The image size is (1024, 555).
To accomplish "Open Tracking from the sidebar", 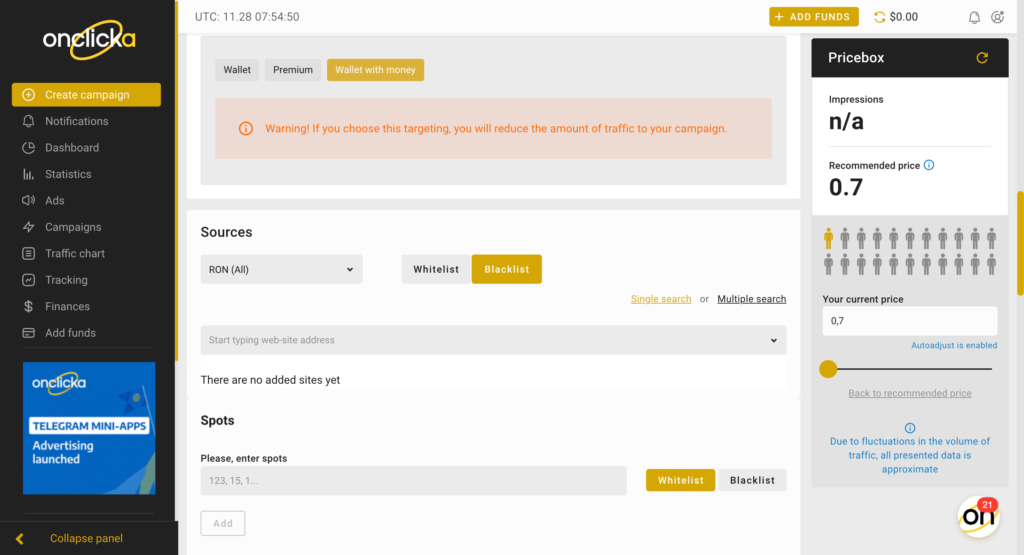I will pyautogui.click(x=66, y=280).
